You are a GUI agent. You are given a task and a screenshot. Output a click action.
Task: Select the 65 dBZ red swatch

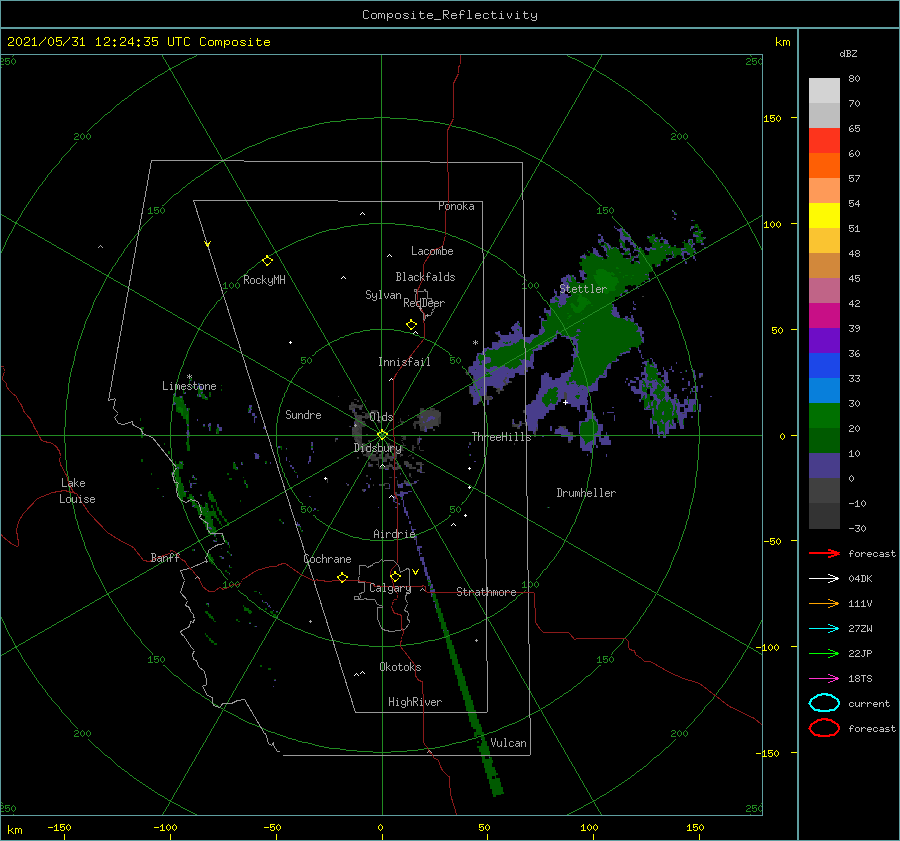(824, 141)
